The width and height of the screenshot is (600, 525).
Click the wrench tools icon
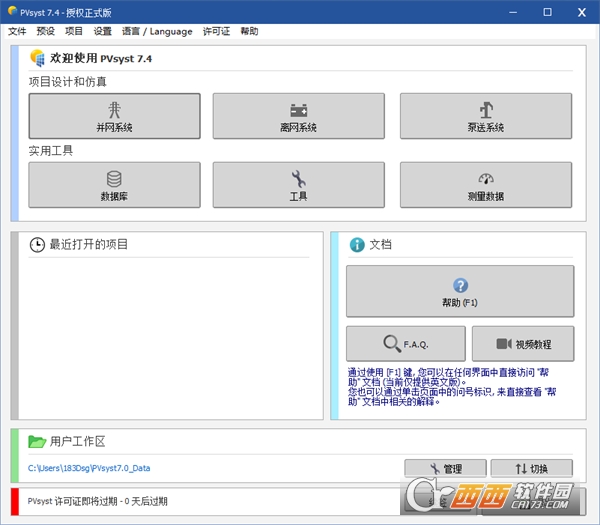point(298,179)
